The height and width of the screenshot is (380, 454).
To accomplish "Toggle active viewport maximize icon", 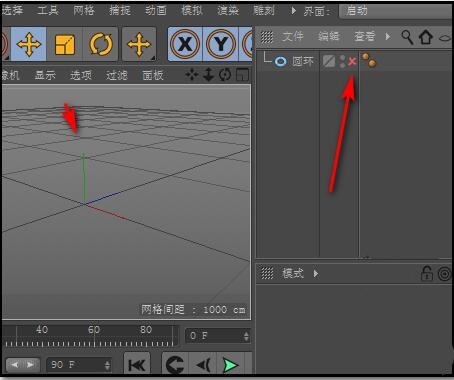I will (242, 75).
